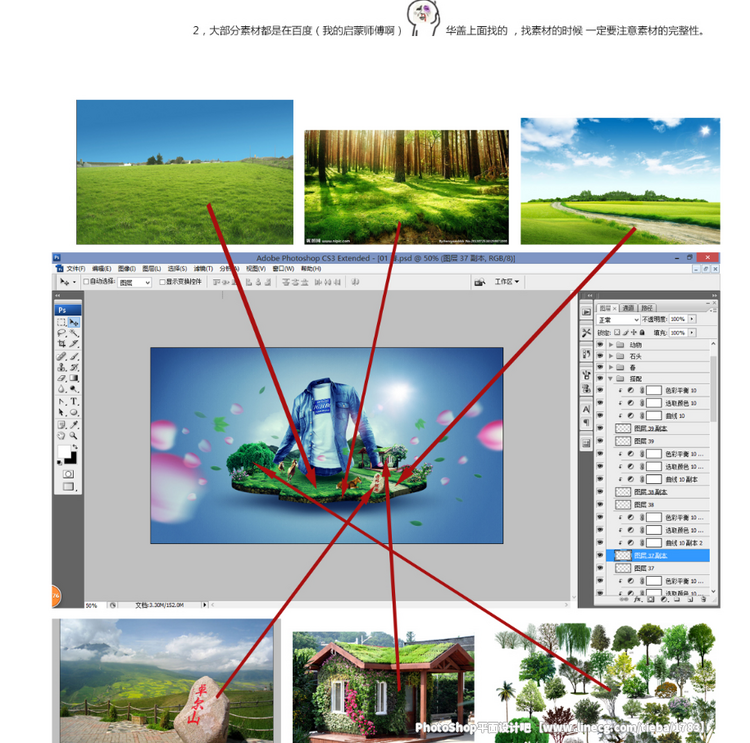750x743 pixels.
Task: Hide the 动物 layer group
Action: click(600, 344)
